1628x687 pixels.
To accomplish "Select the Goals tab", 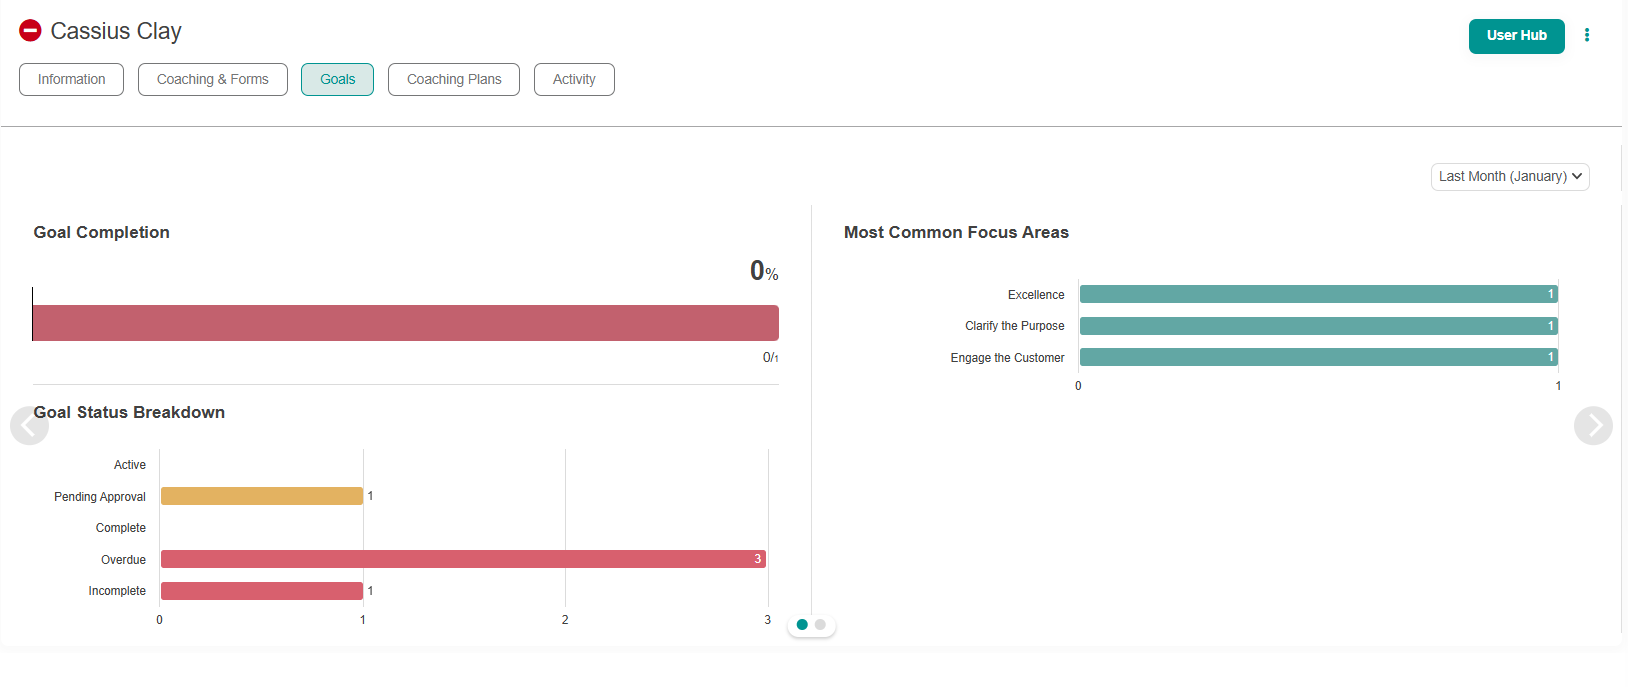I will point(337,80).
